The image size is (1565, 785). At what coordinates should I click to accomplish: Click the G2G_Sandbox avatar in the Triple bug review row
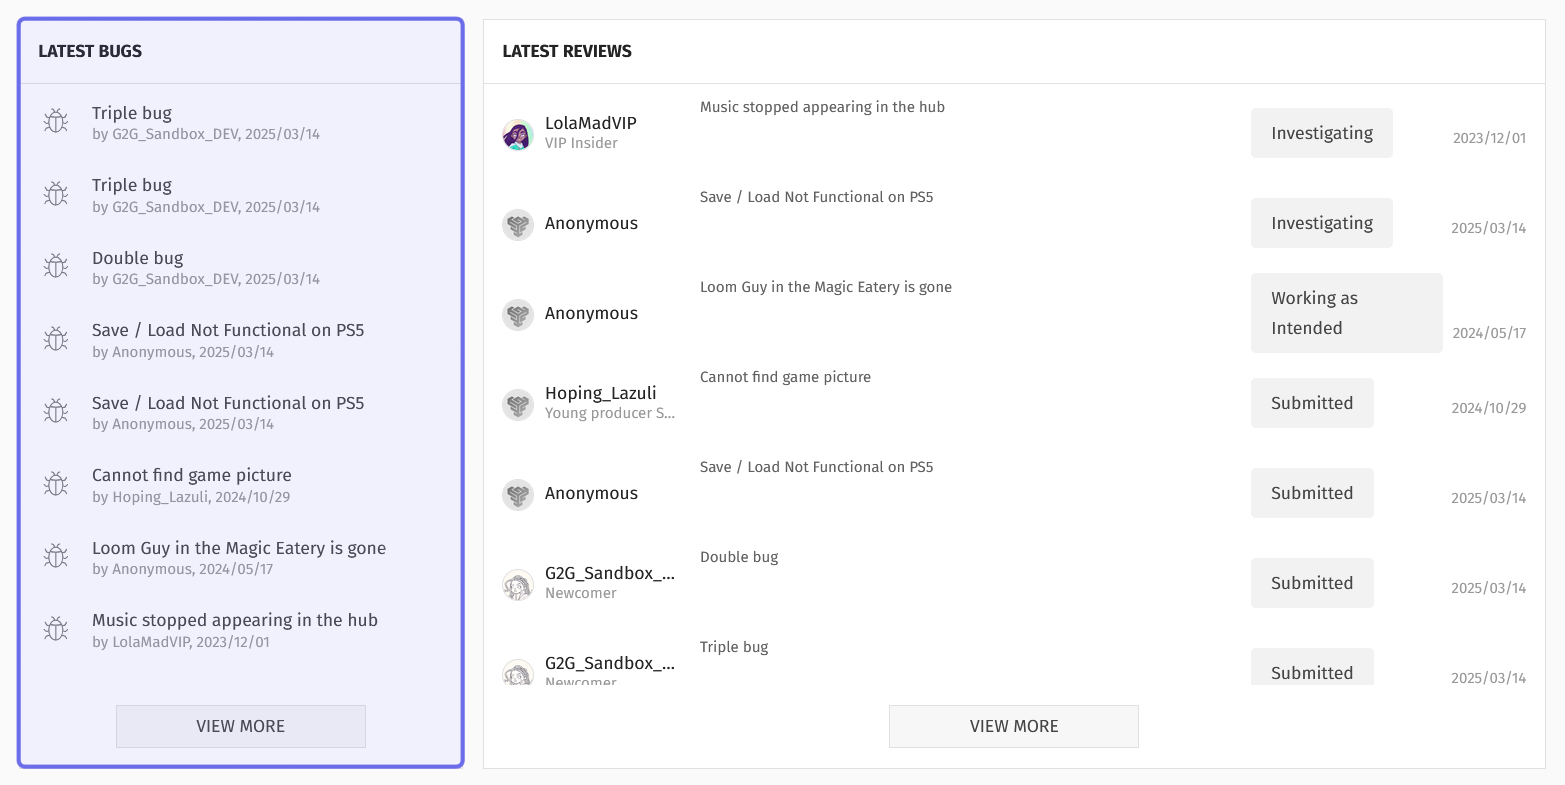click(518, 672)
